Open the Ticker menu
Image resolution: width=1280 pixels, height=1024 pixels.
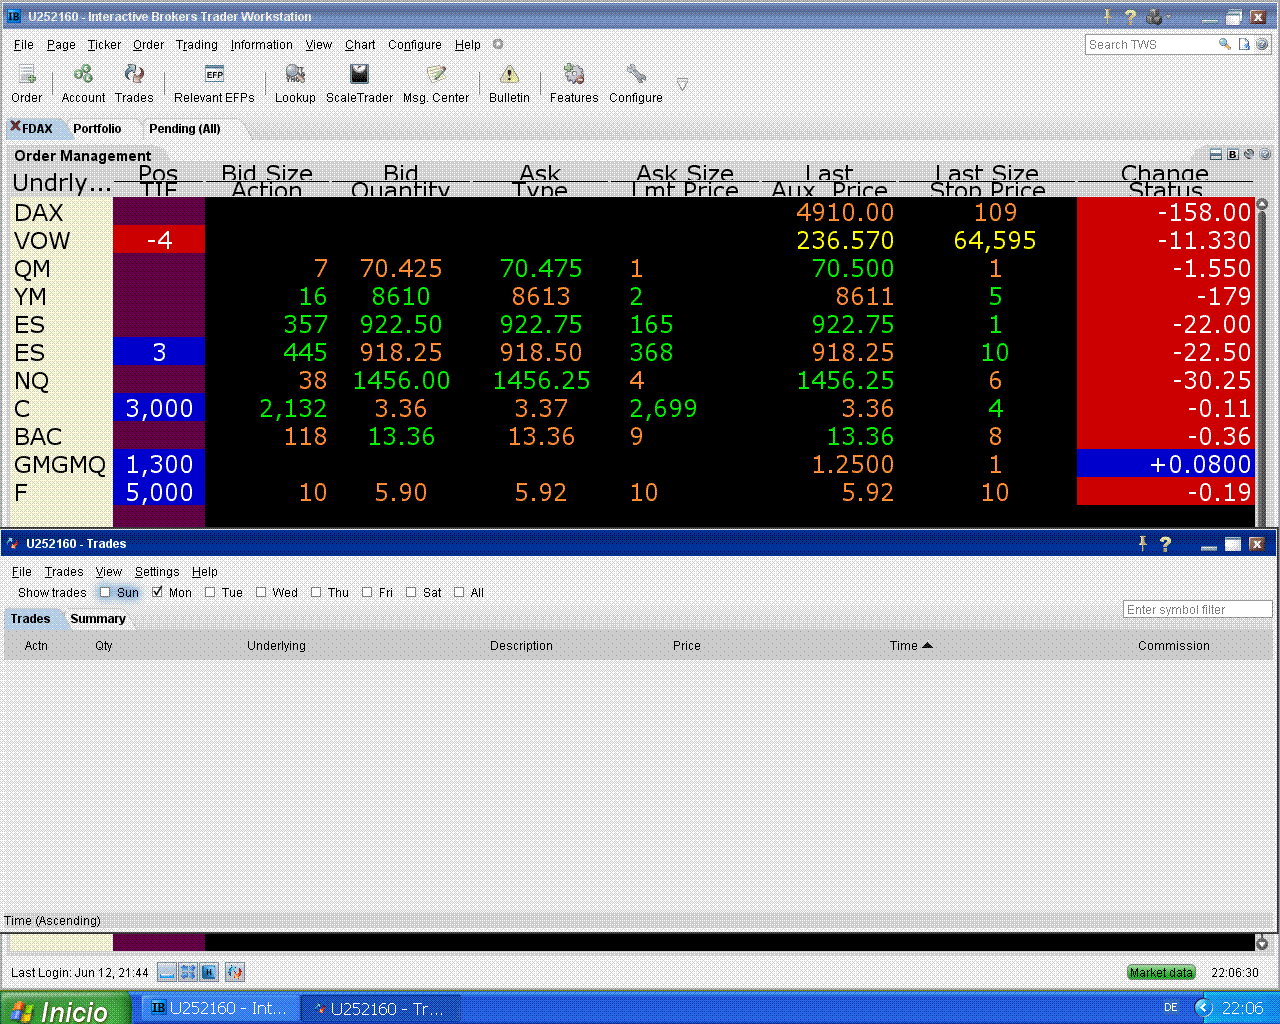coord(104,44)
